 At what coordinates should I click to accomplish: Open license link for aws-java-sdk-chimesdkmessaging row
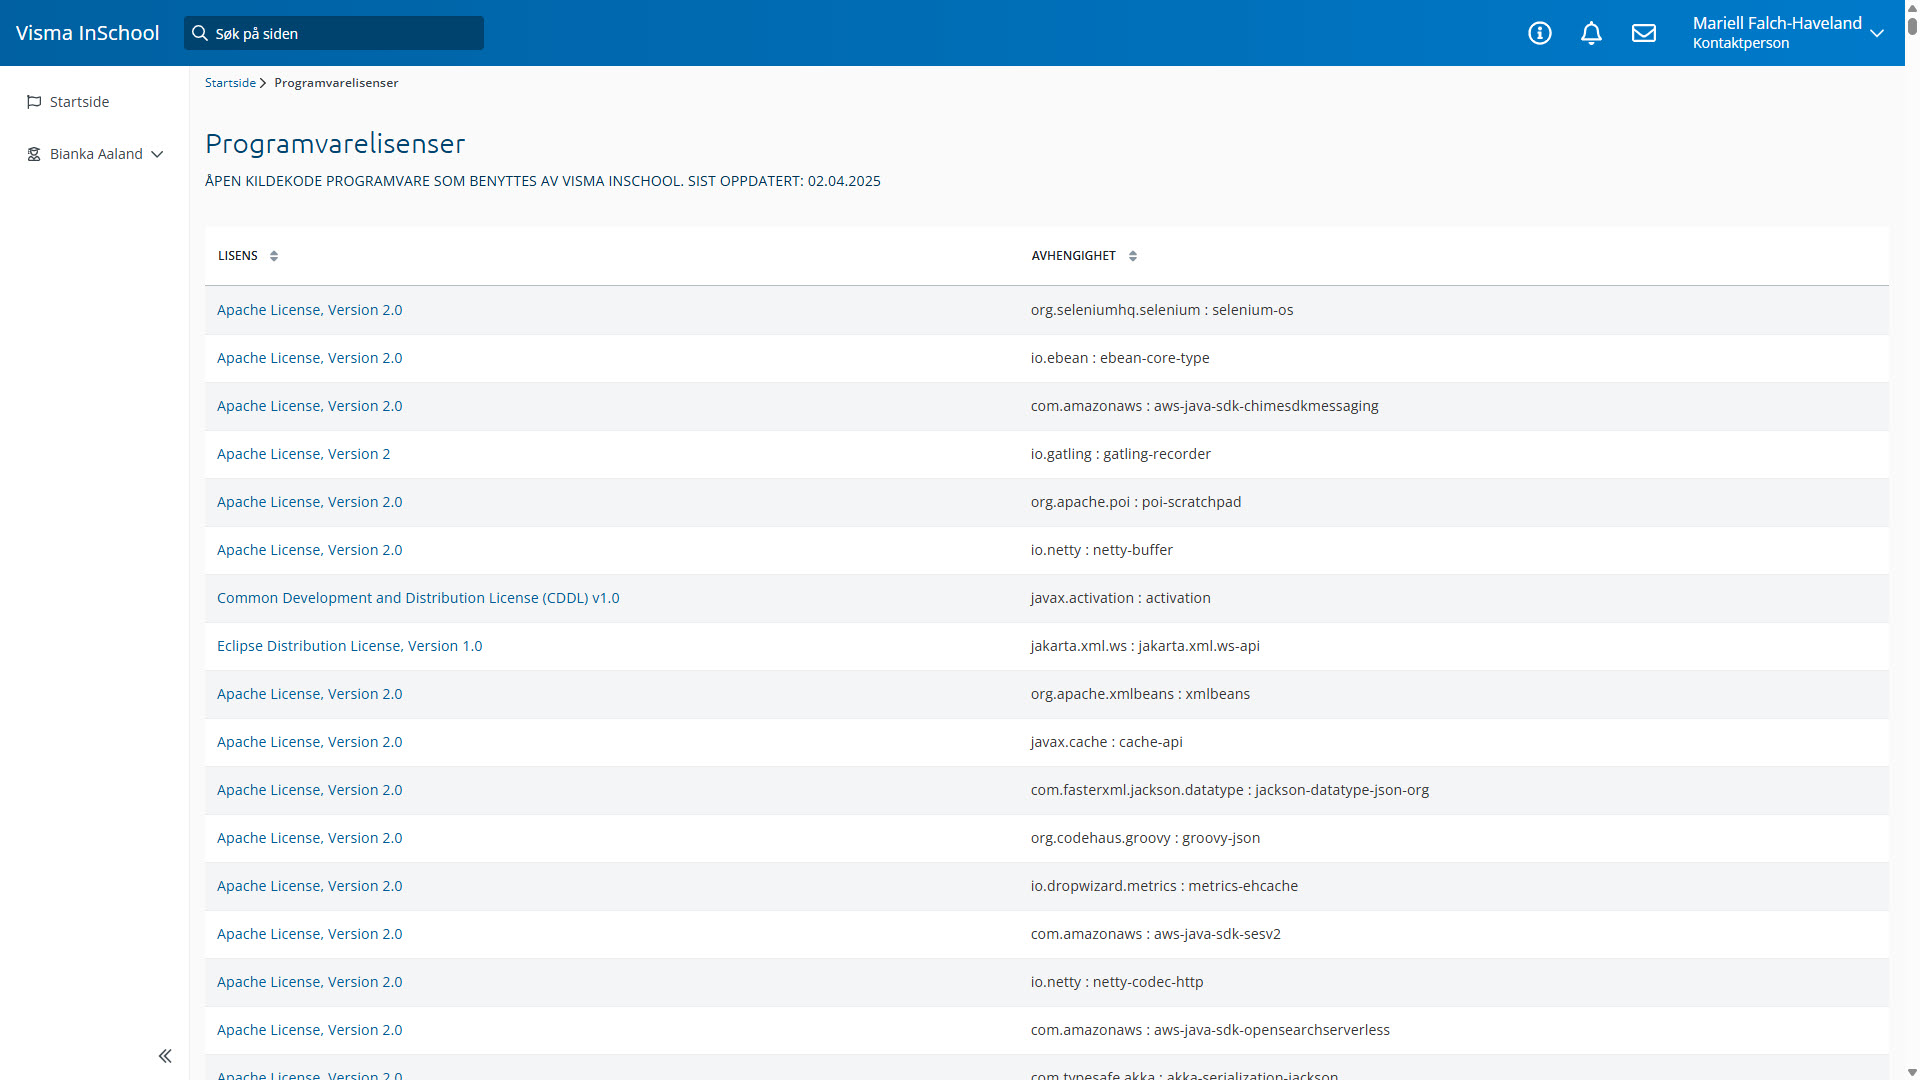[309, 406]
